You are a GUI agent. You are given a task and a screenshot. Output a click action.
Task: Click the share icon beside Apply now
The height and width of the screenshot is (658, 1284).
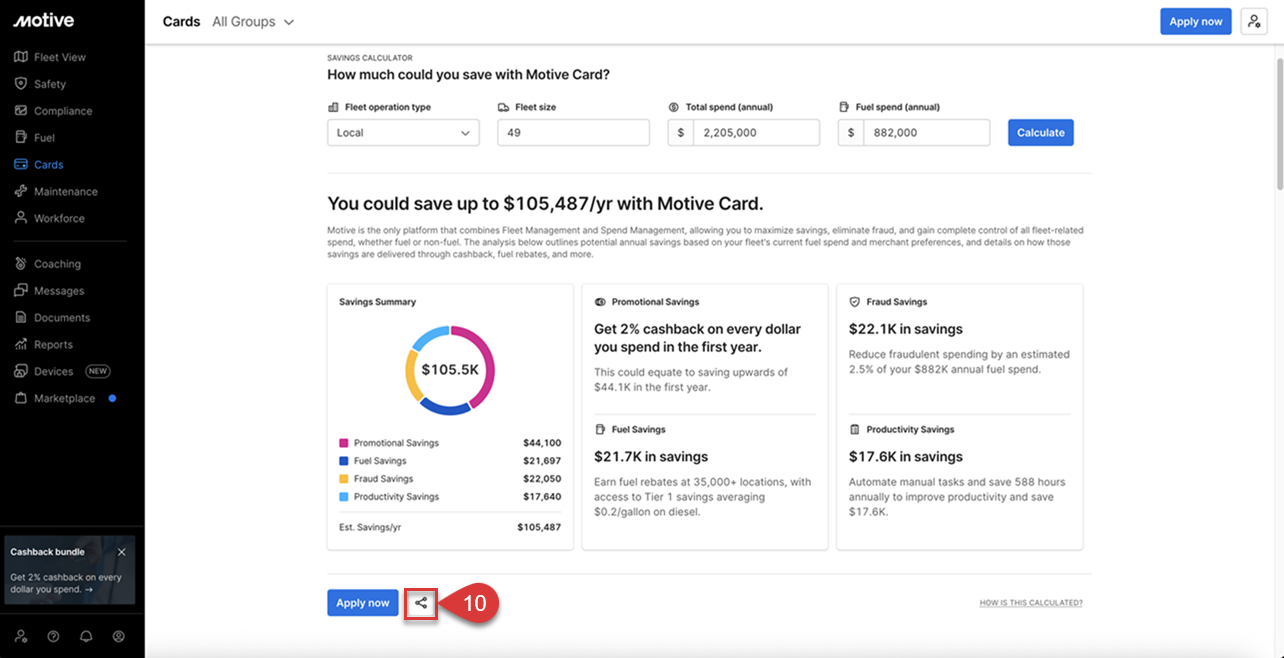point(421,603)
